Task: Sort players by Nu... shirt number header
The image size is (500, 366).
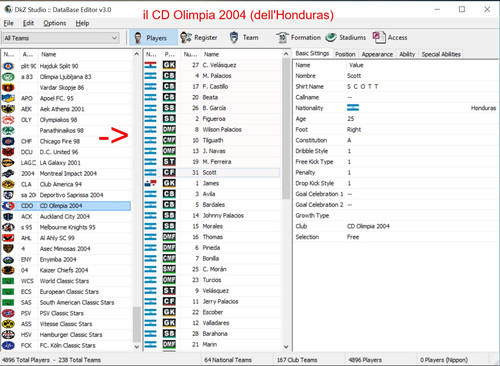Action: pos(191,54)
